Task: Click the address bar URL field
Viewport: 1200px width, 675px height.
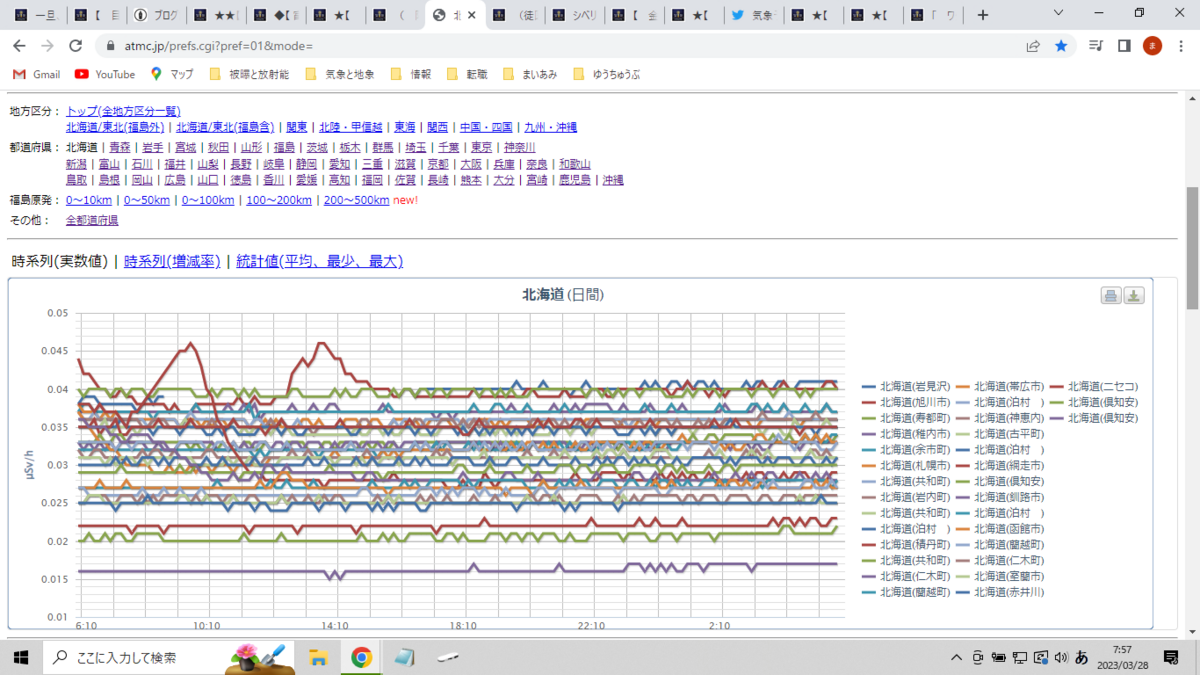Action: click(560, 46)
